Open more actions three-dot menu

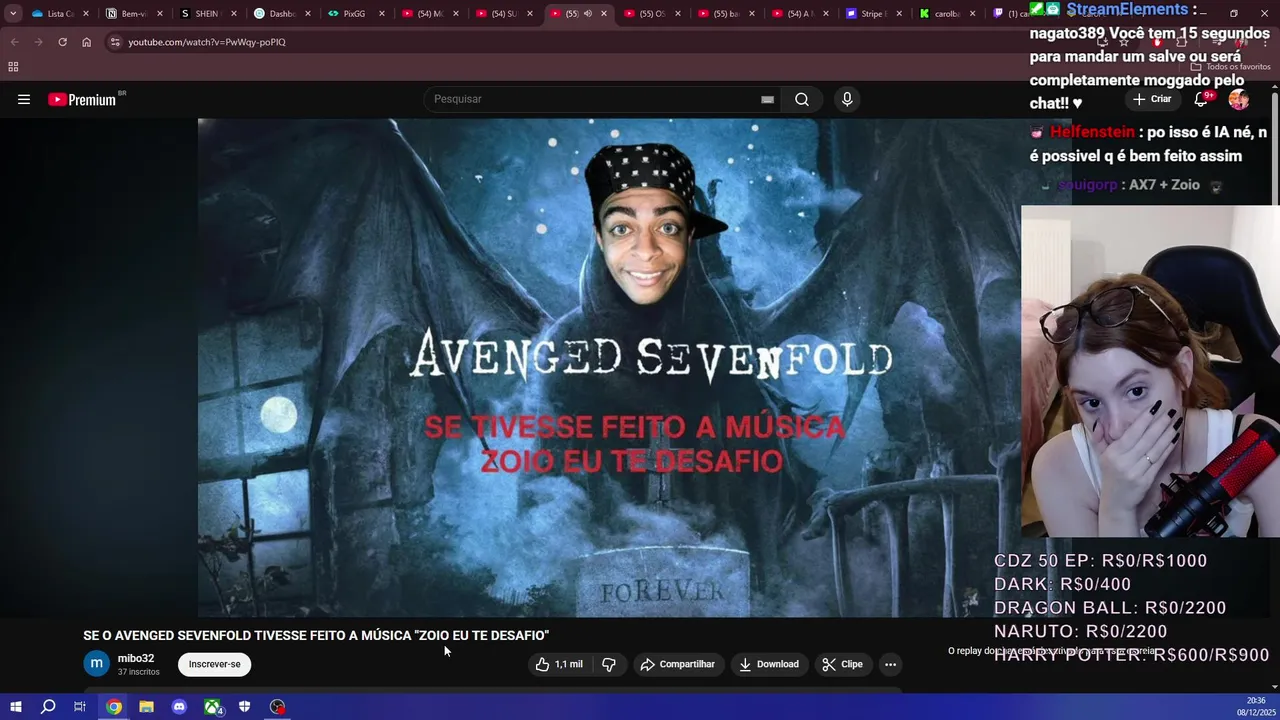pyautogui.click(x=890, y=664)
